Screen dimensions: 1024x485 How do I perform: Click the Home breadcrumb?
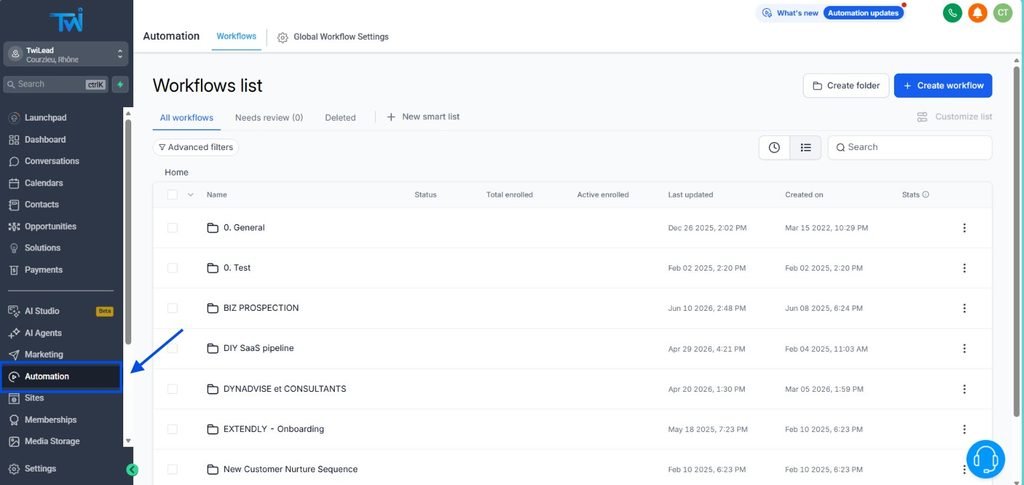tap(176, 173)
